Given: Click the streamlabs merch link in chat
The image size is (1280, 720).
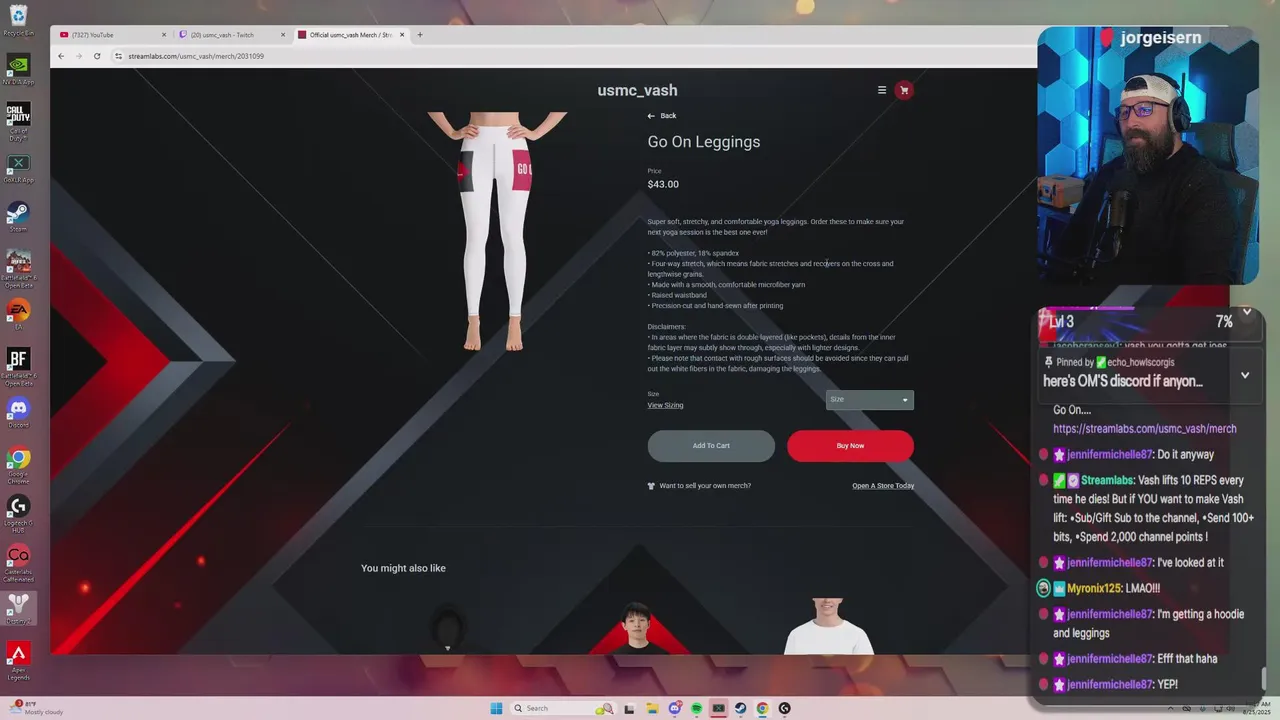Looking at the screenshot, I should click(x=1145, y=429).
